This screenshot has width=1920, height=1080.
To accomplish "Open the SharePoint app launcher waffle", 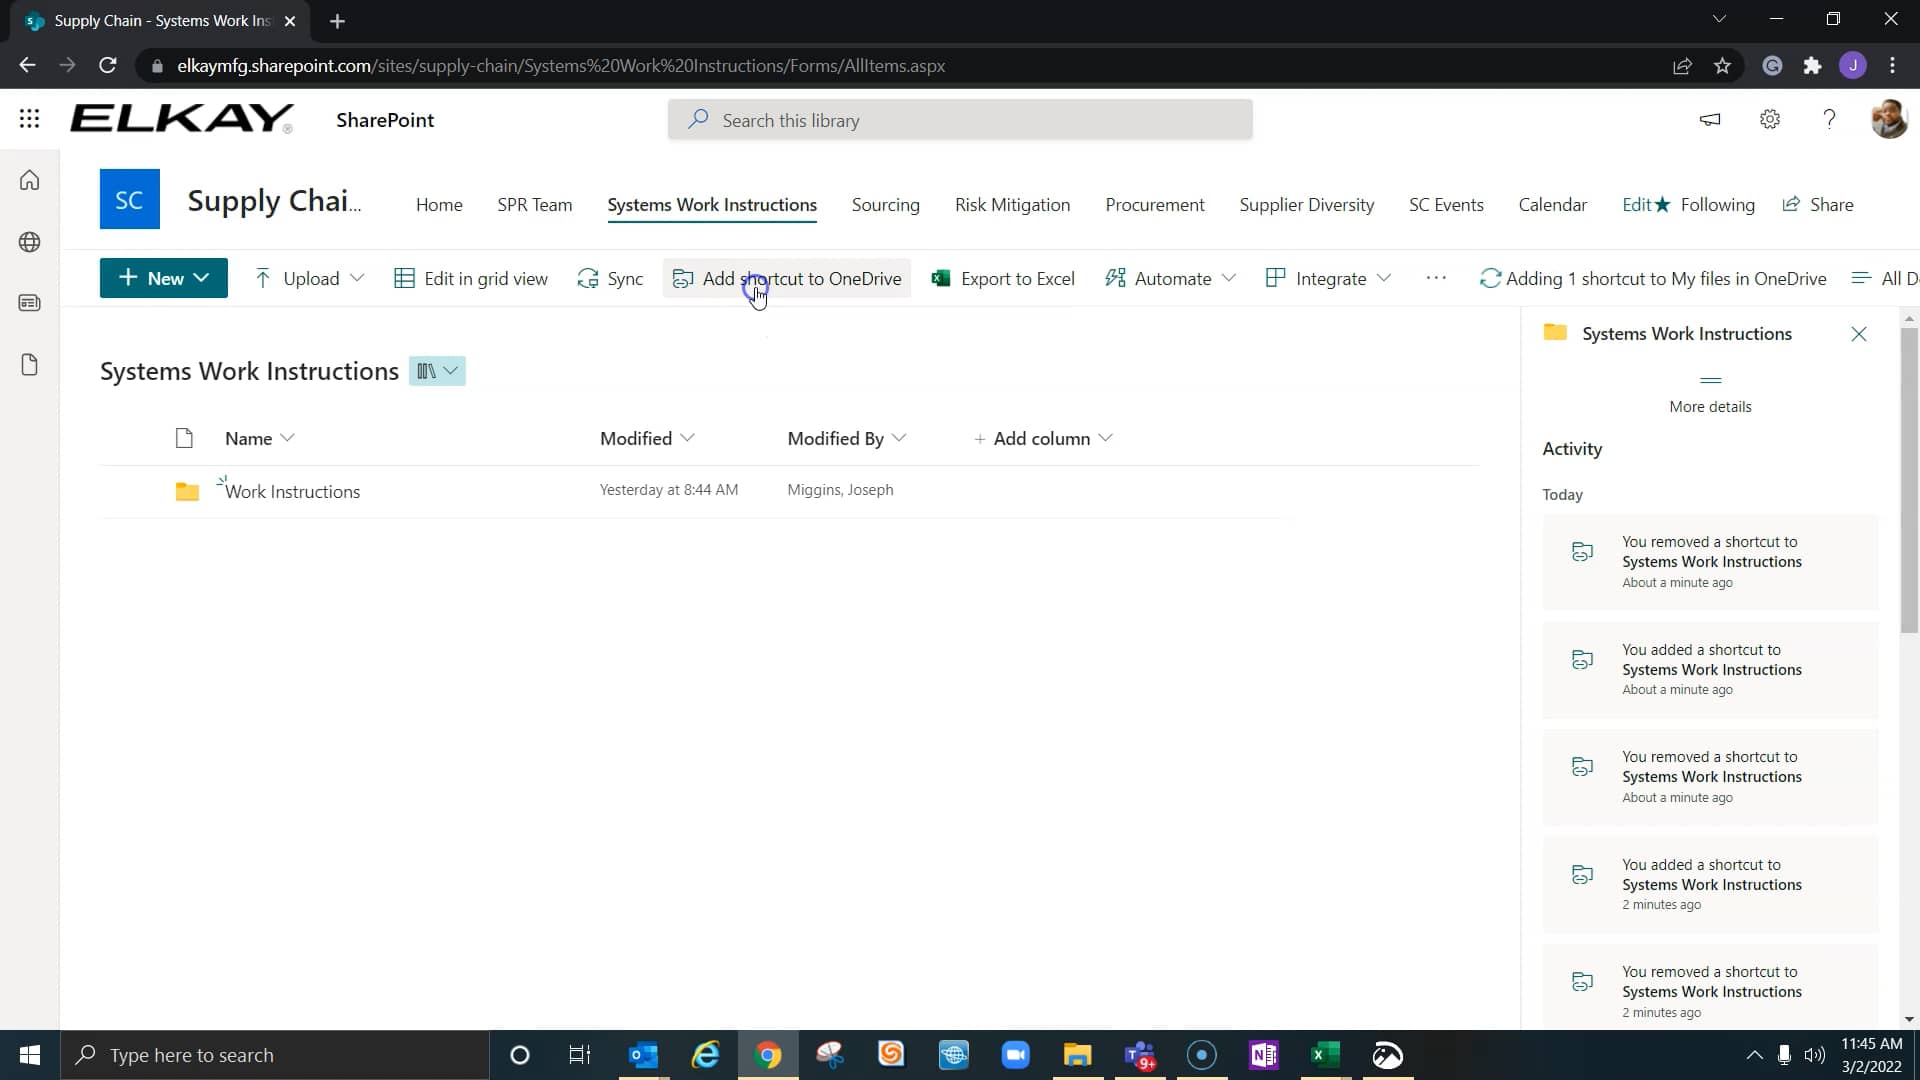I will [x=29, y=119].
